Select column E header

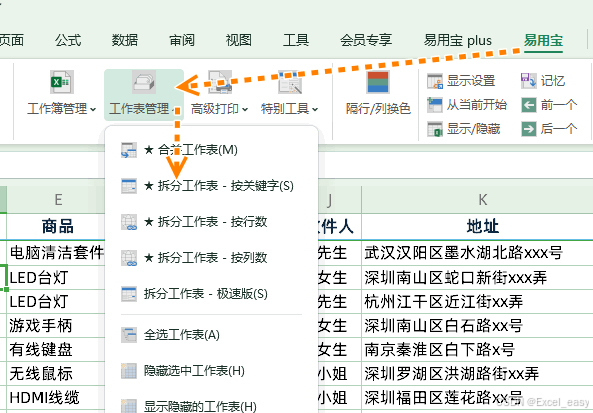tap(56, 200)
